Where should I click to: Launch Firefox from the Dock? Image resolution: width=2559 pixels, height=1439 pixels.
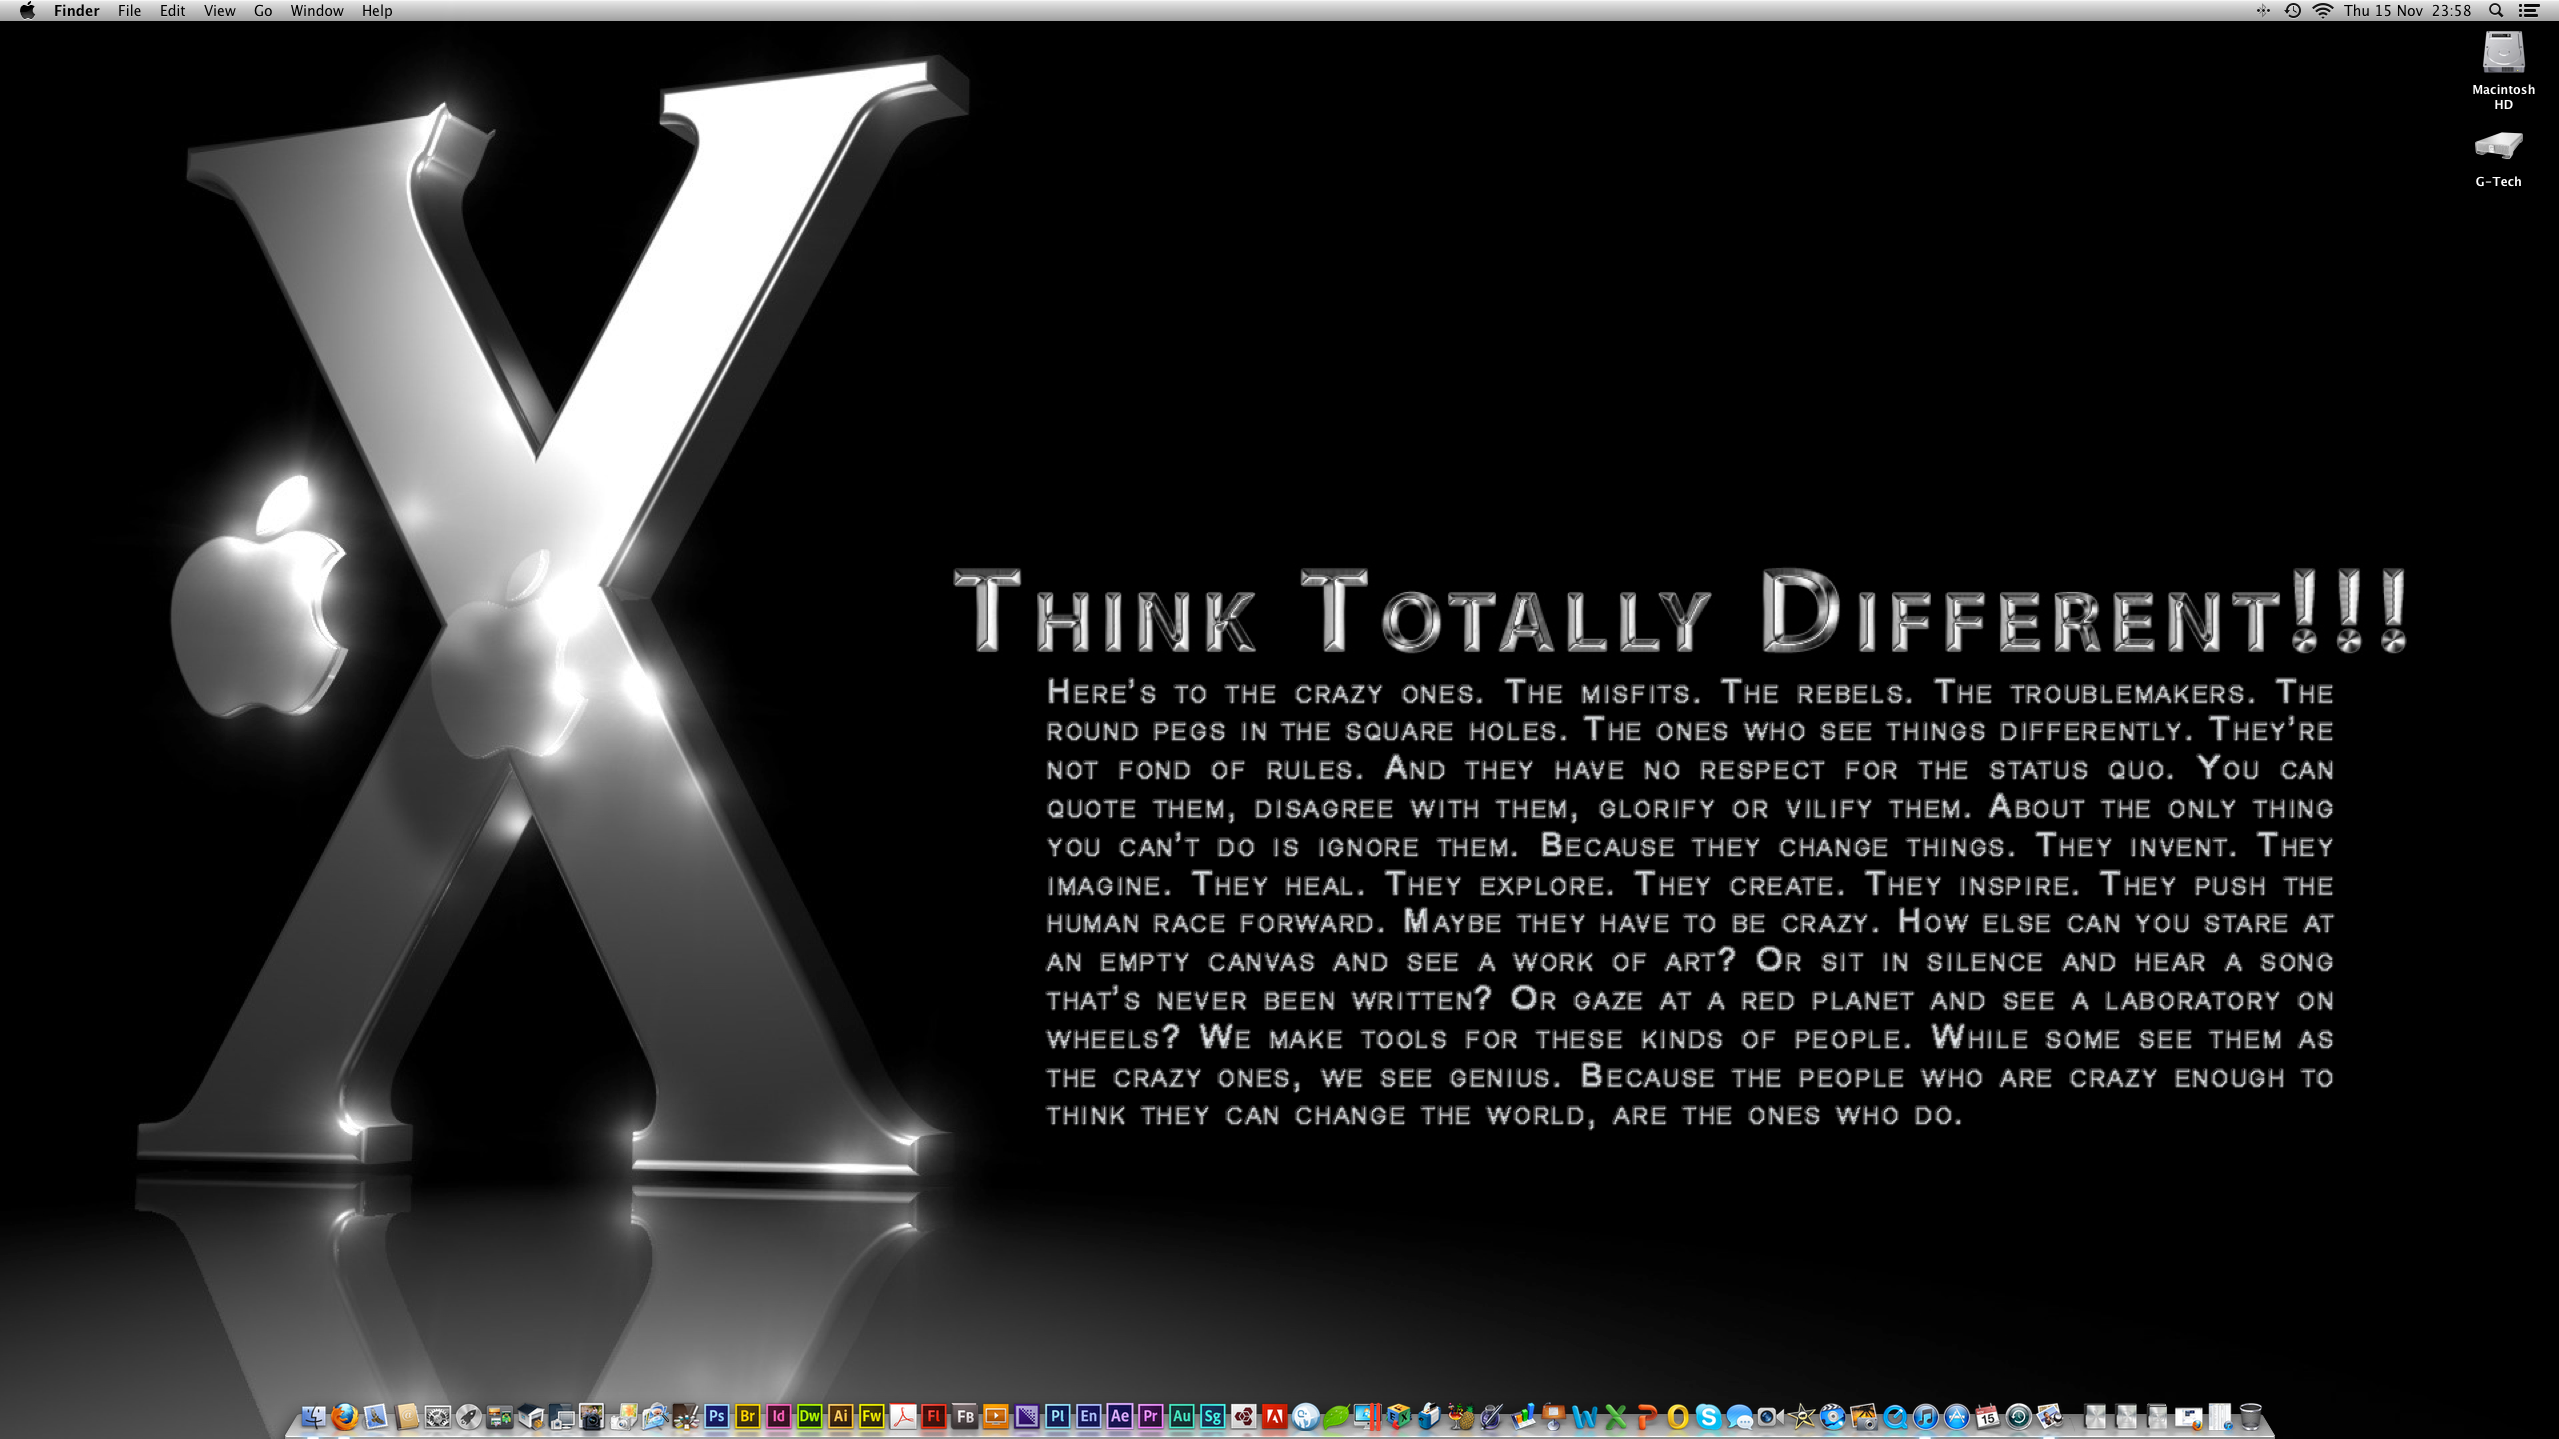[x=344, y=1416]
